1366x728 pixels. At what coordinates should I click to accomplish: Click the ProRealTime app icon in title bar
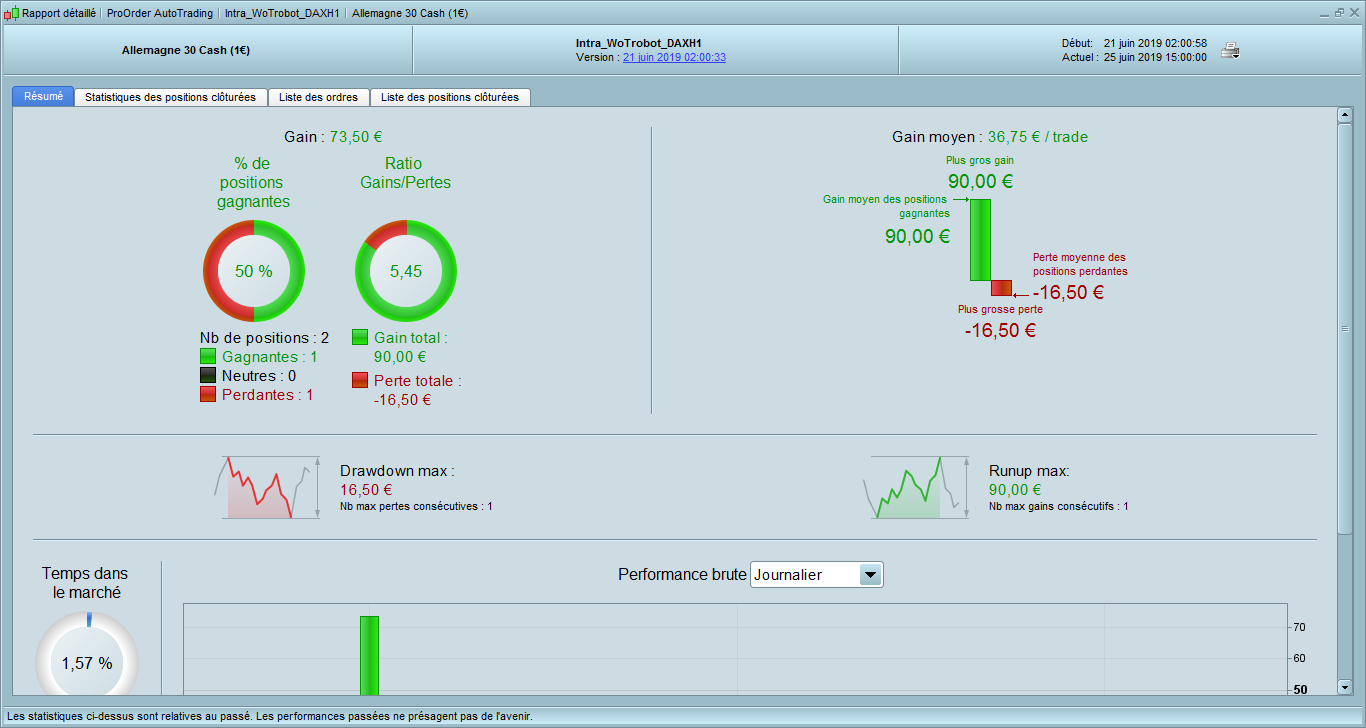(11, 14)
